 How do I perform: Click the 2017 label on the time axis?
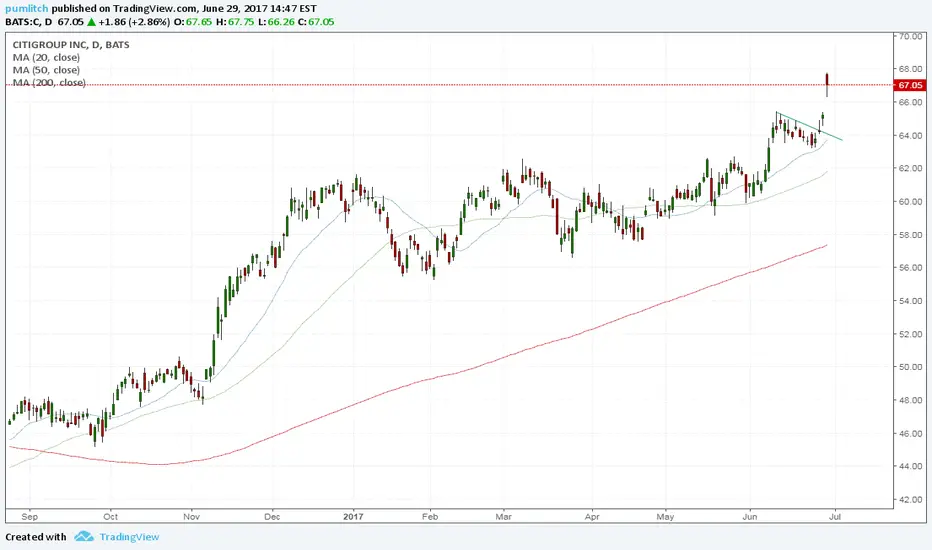tap(353, 517)
